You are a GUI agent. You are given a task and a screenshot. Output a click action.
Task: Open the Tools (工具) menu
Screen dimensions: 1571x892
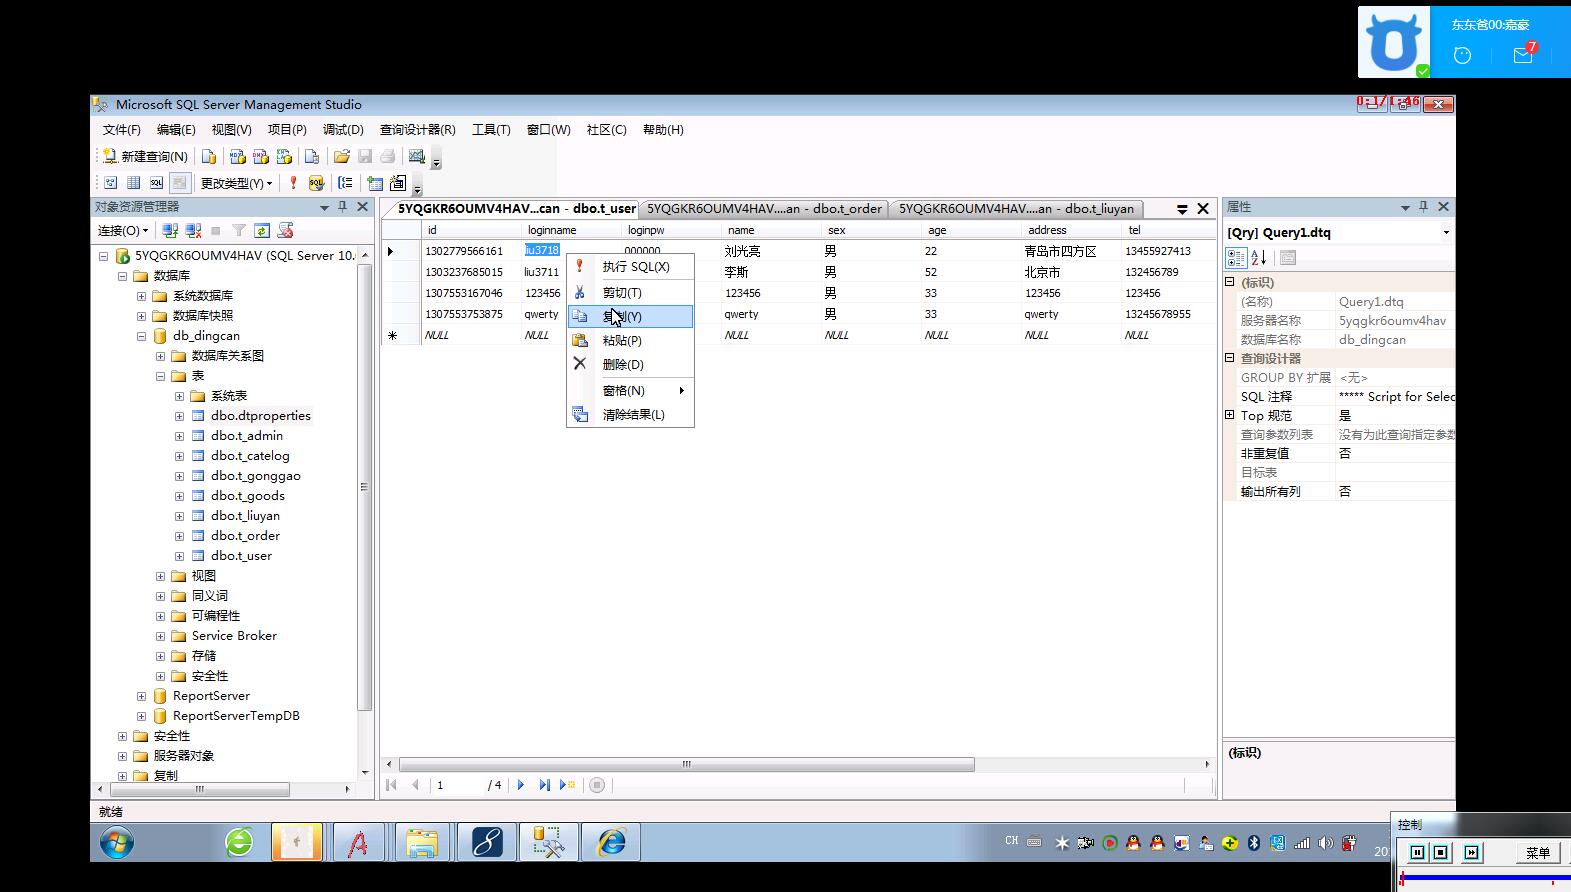tap(491, 129)
